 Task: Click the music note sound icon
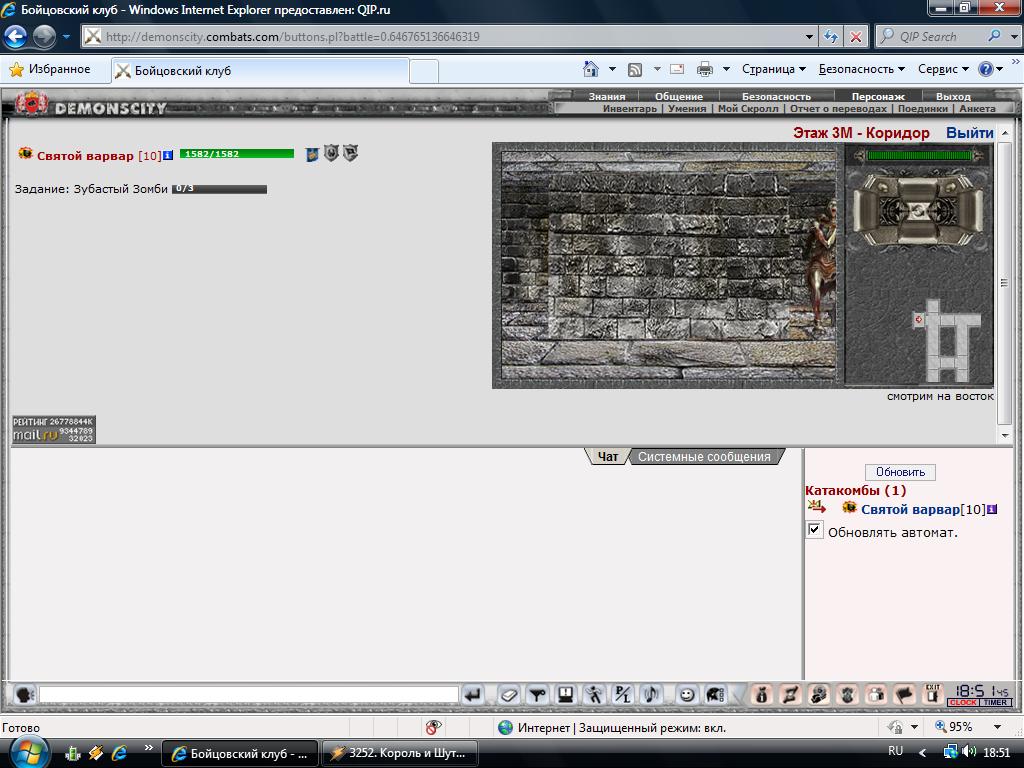coord(650,695)
